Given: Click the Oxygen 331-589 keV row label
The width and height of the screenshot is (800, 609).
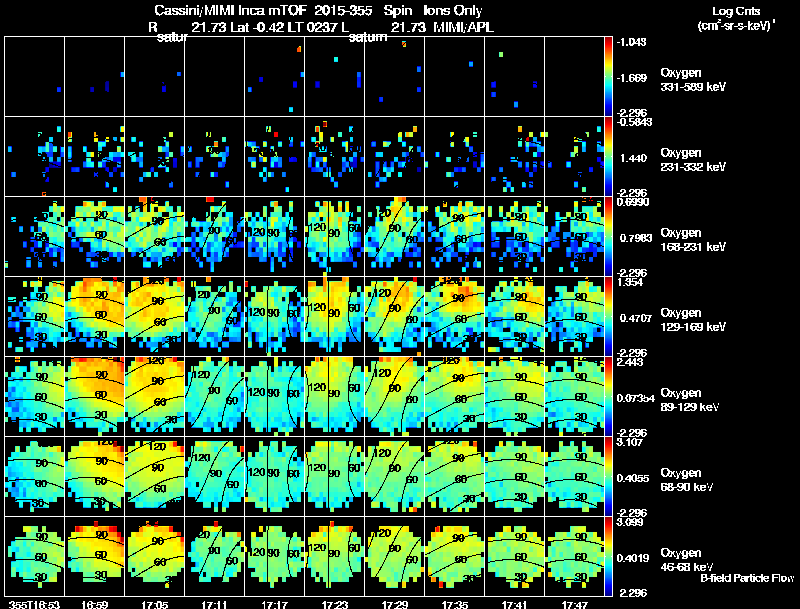Looking at the screenshot, I should click(x=693, y=80).
